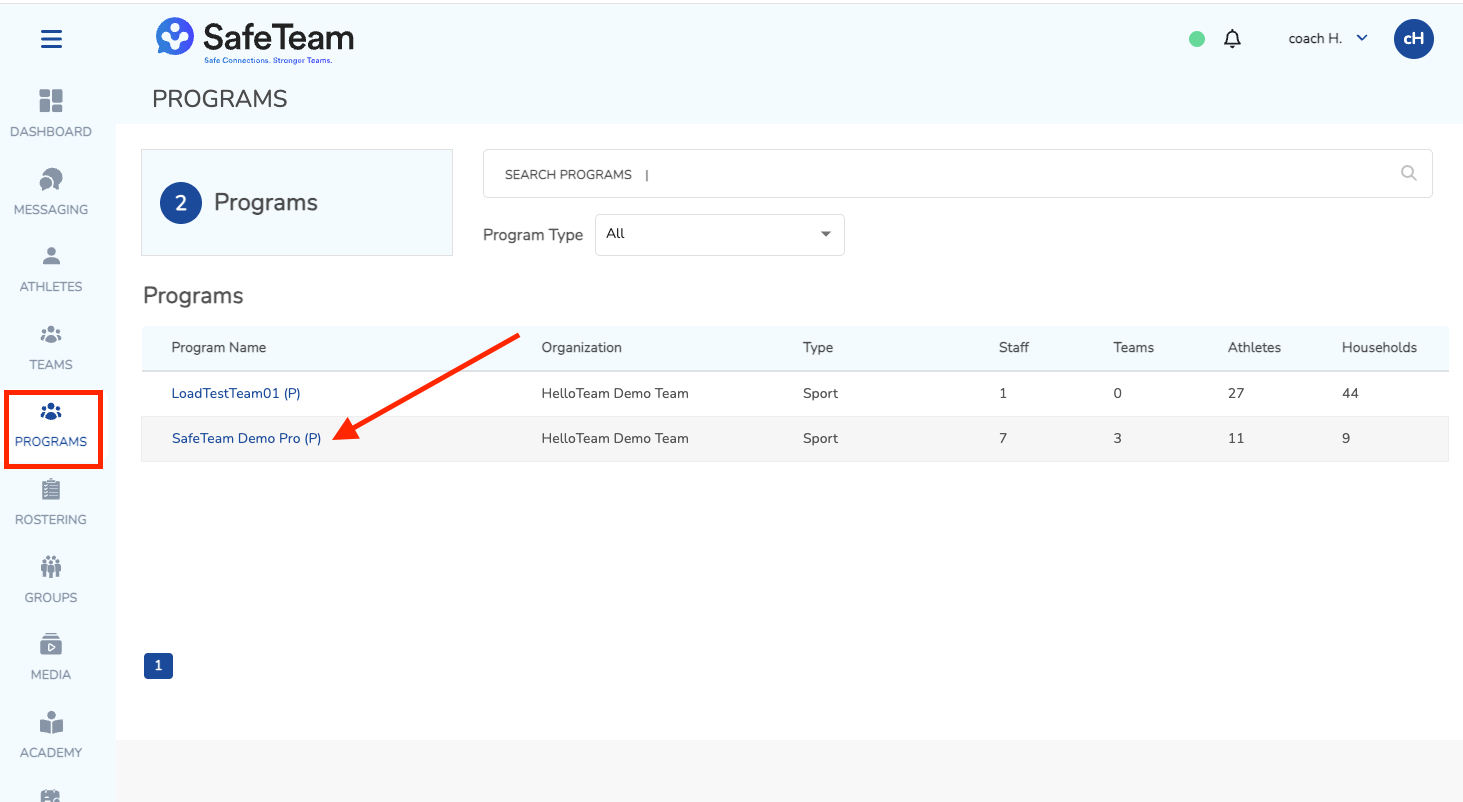This screenshot has height=802, width=1463.
Task: Go to pagination page 1
Action: pos(158,666)
